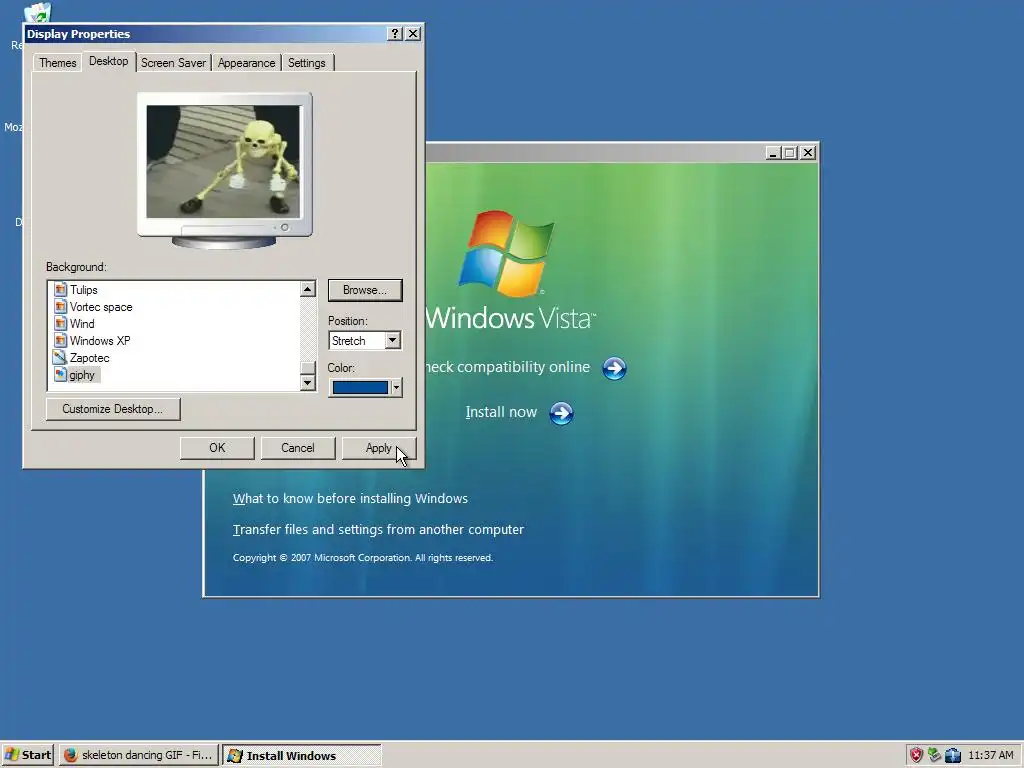Open the Position dropdown showing Stretch
The width and height of the screenshot is (1024, 768).
click(365, 340)
